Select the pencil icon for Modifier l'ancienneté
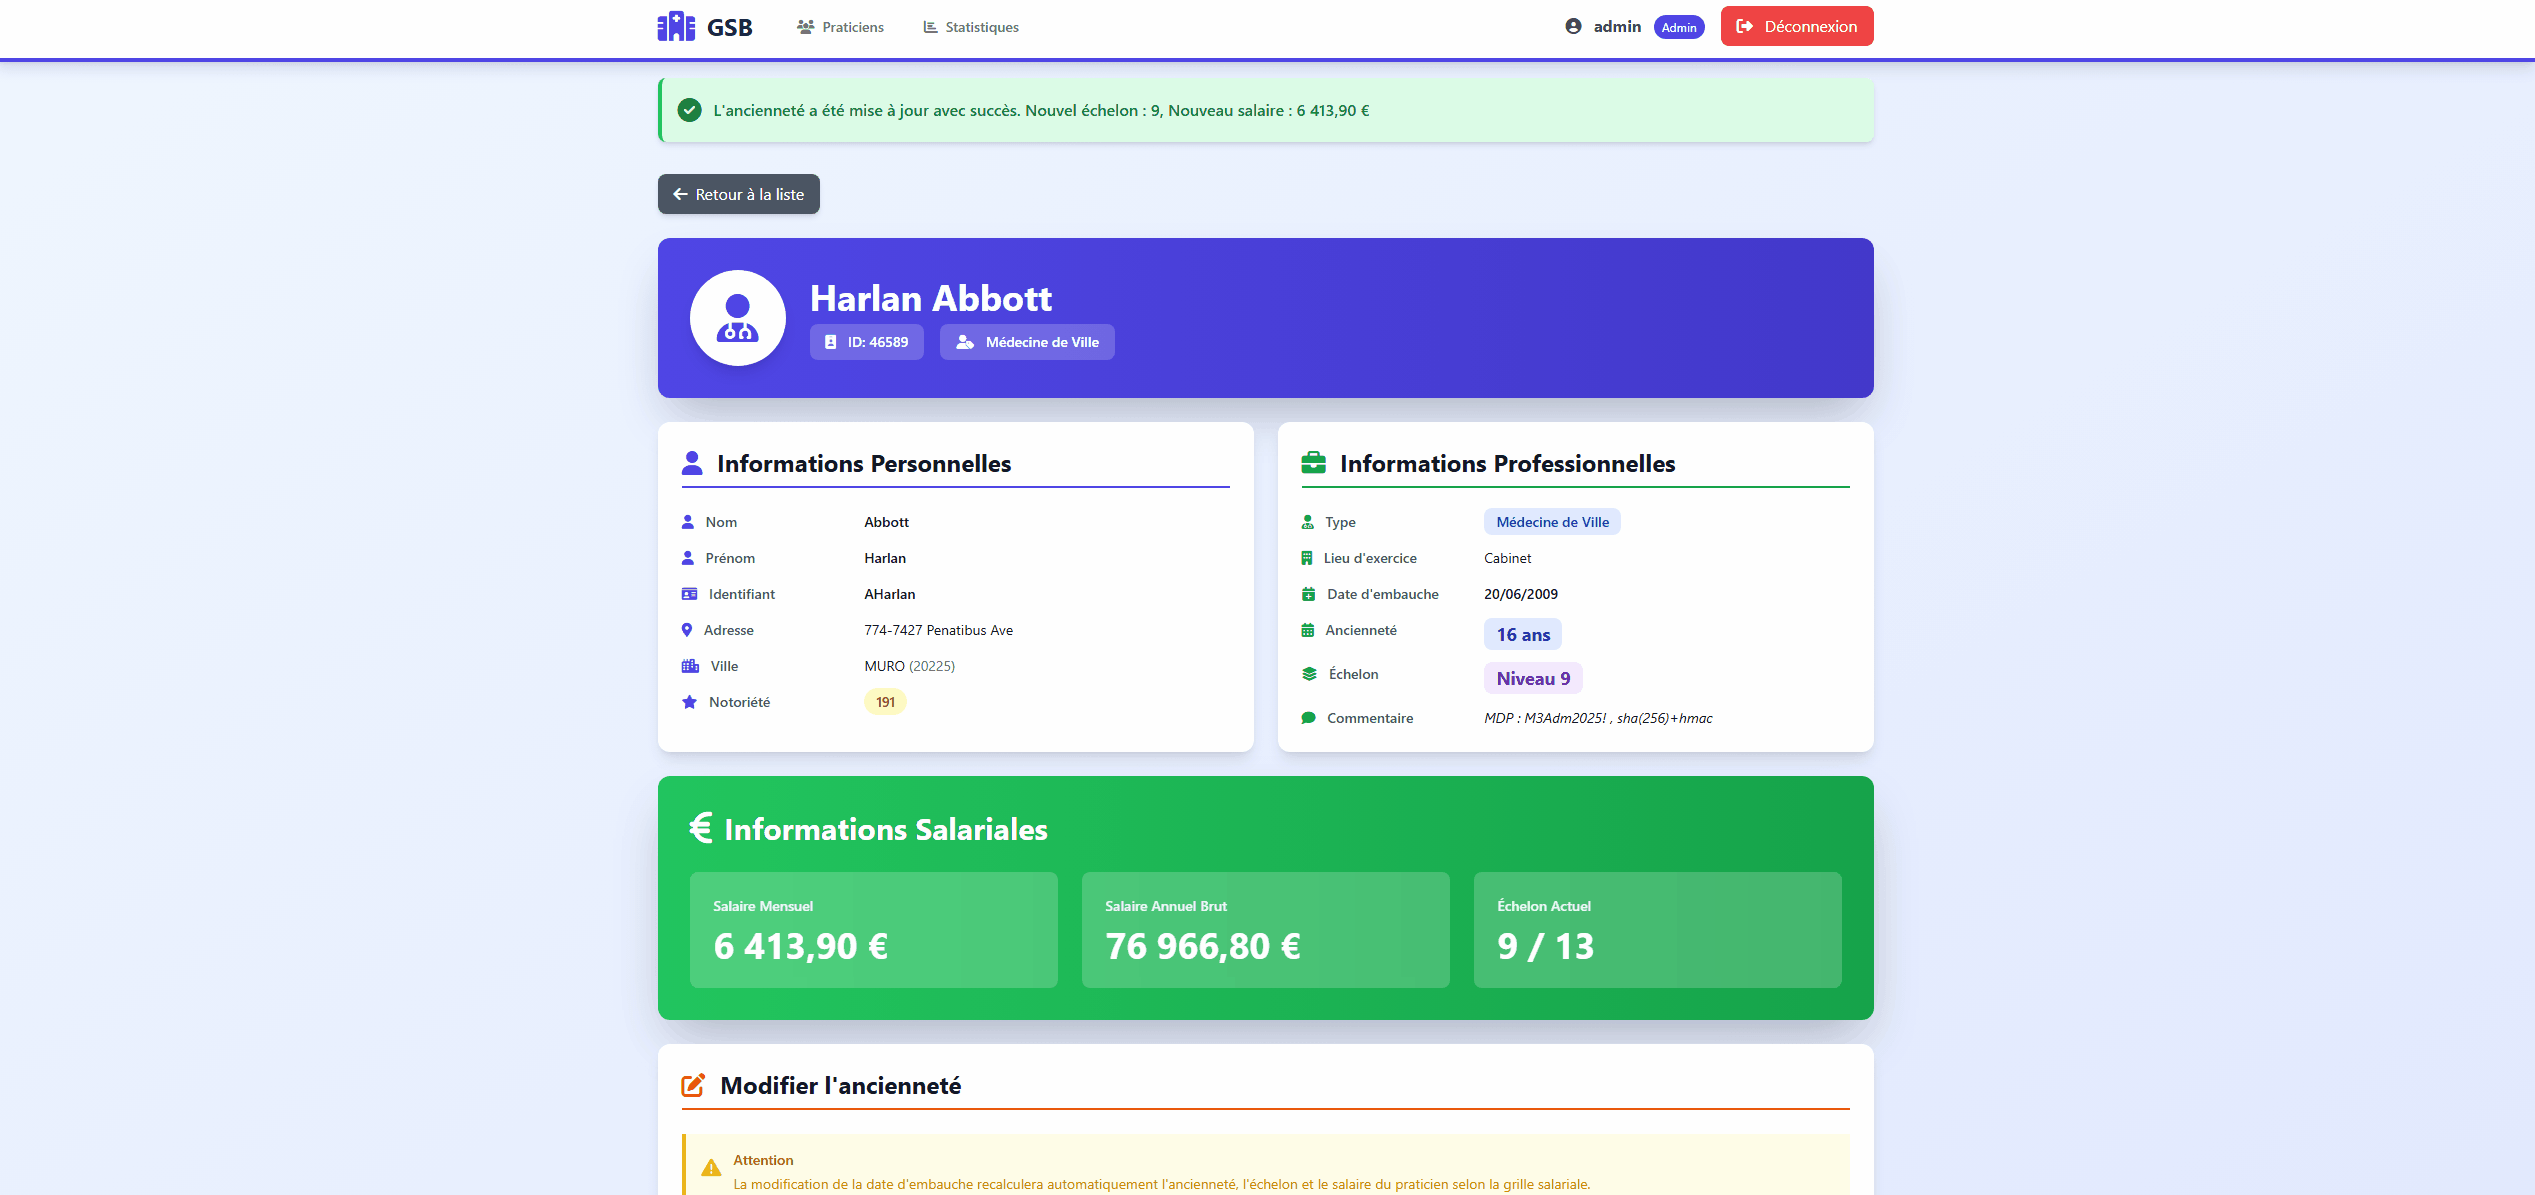 [693, 1084]
